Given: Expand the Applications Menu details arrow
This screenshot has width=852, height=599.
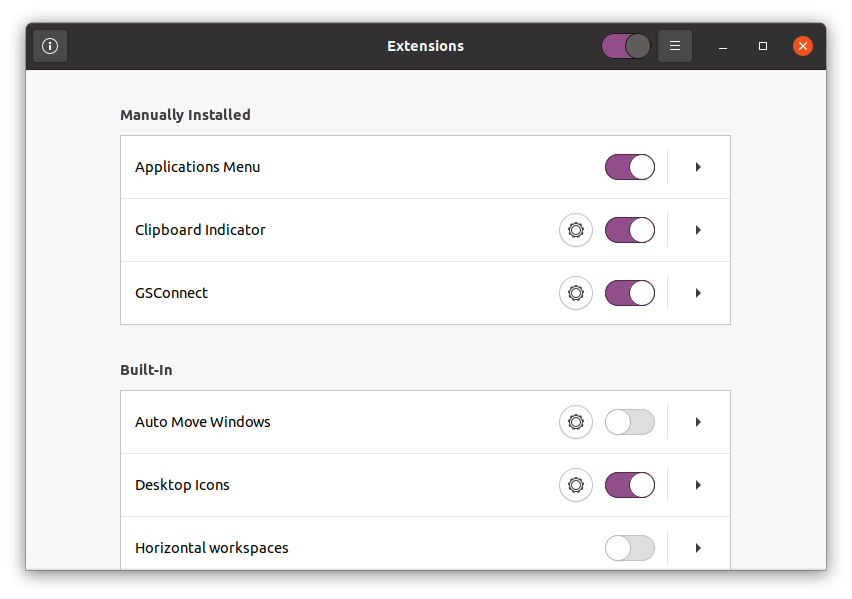Looking at the screenshot, I should click(x=698, y=167).
